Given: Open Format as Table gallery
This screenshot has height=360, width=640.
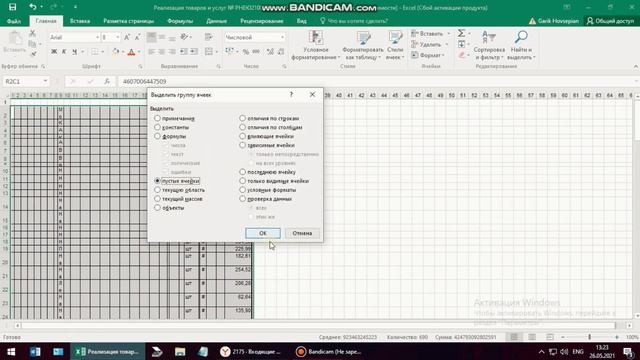Looking at the screenshot, I should tap(362, 45).
